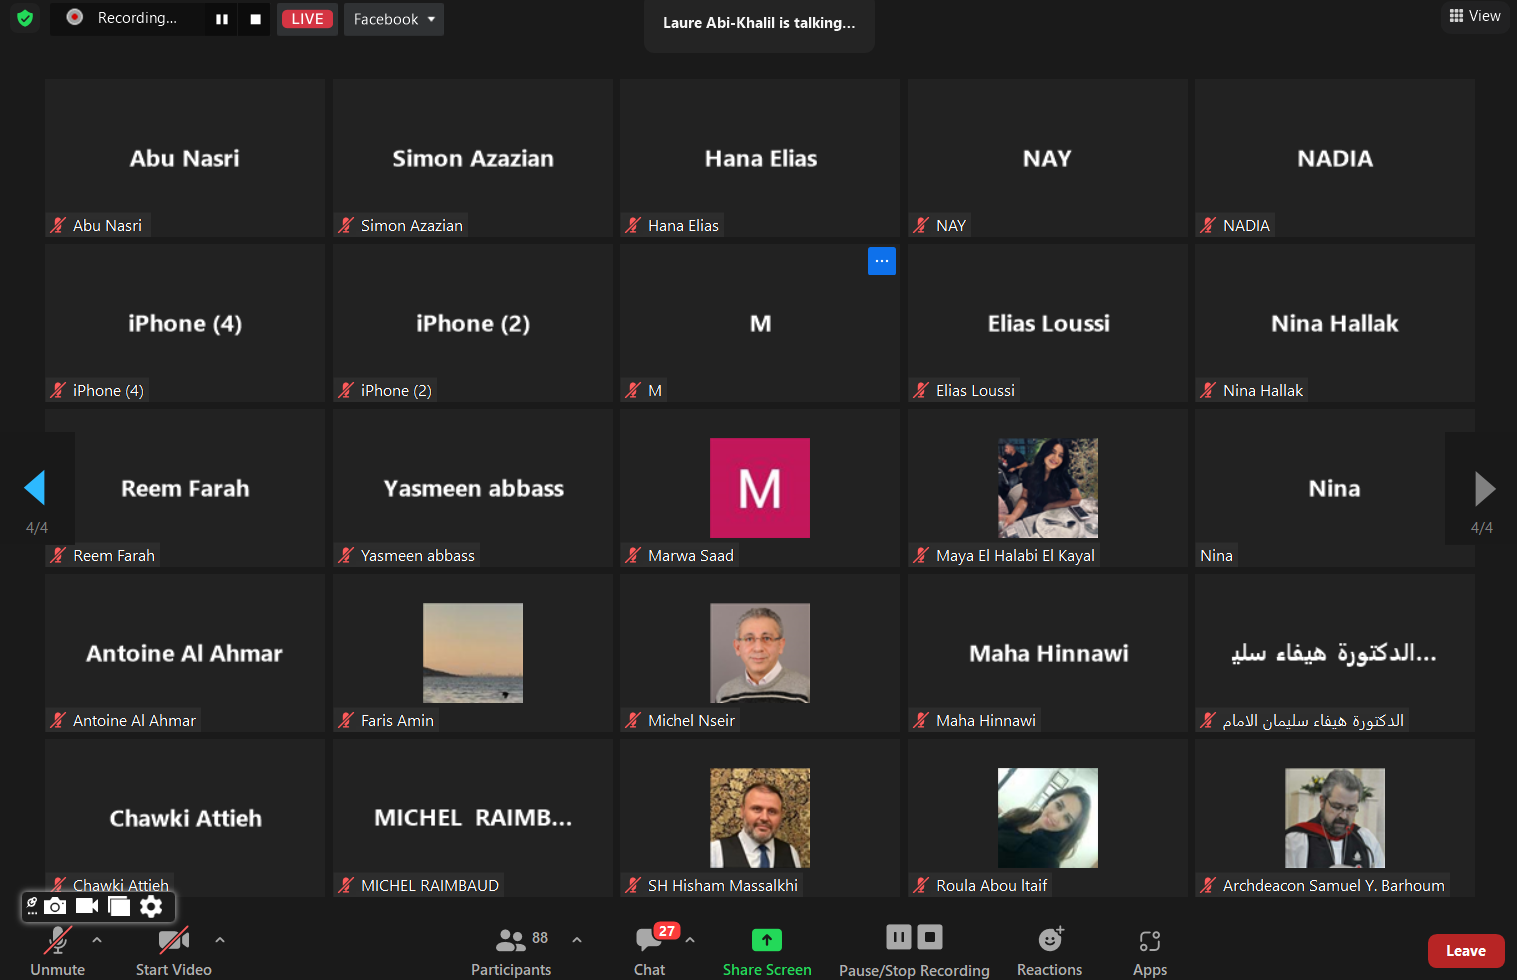Click the 'Laure Abi-Khalil is talking...' banner

click(759, 23)
